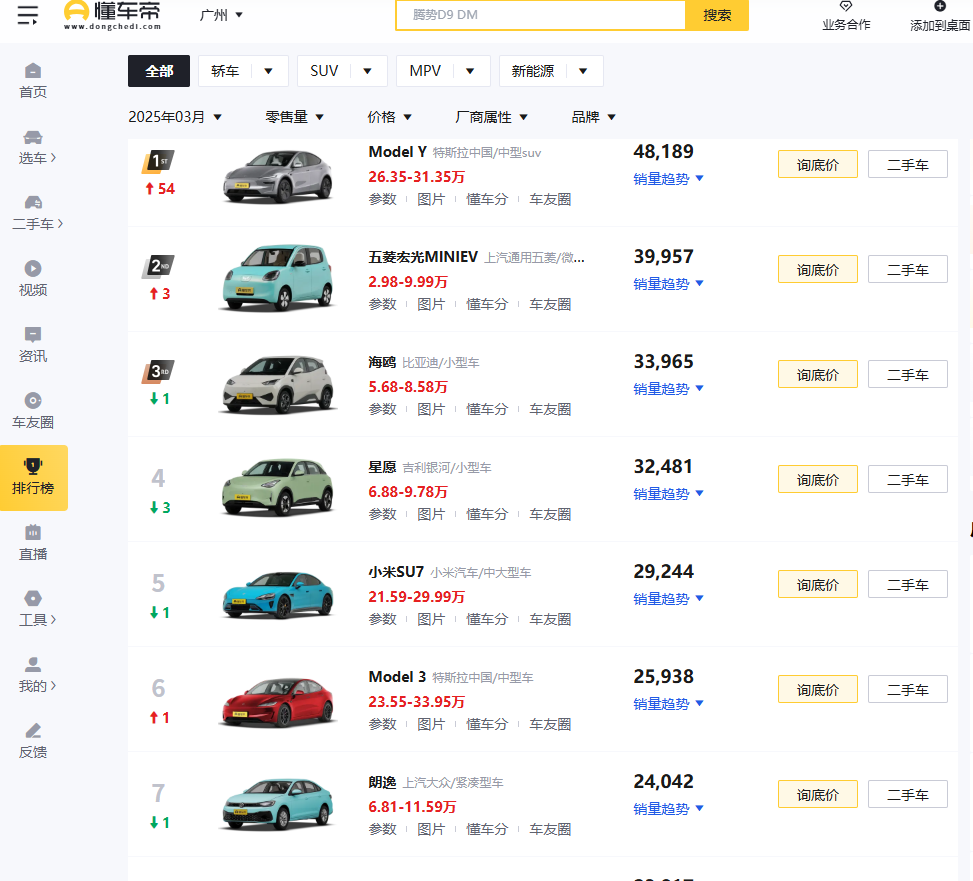Image resolution: width=973 pixels, height=881 pixels.
Task: Open 我的 profile in sidebar
Action: [37, 676]
